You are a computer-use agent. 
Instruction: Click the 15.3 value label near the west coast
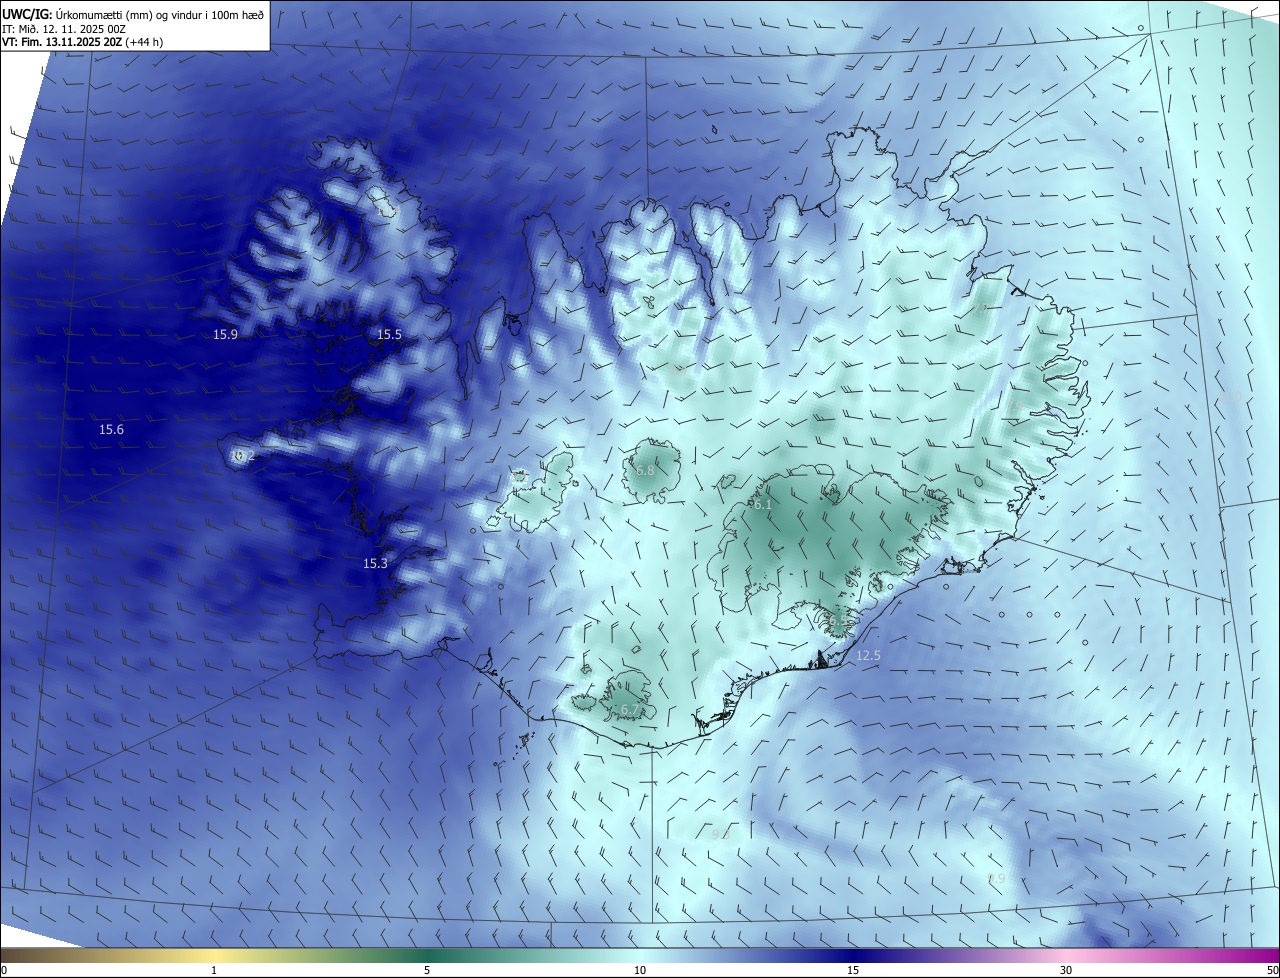tap(375, 564)
